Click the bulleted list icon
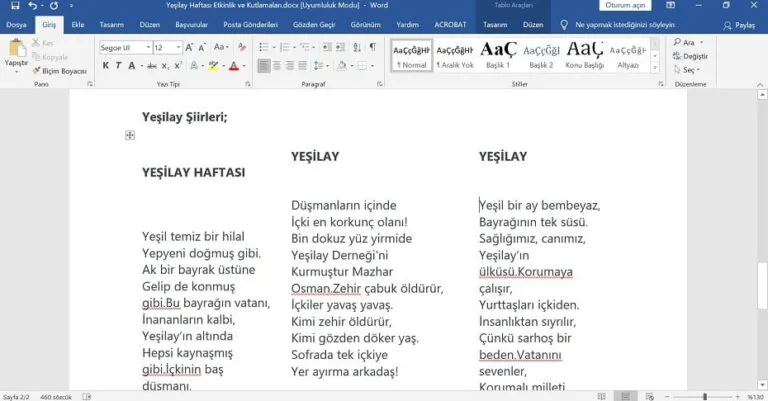 click(x=264, y=47)
